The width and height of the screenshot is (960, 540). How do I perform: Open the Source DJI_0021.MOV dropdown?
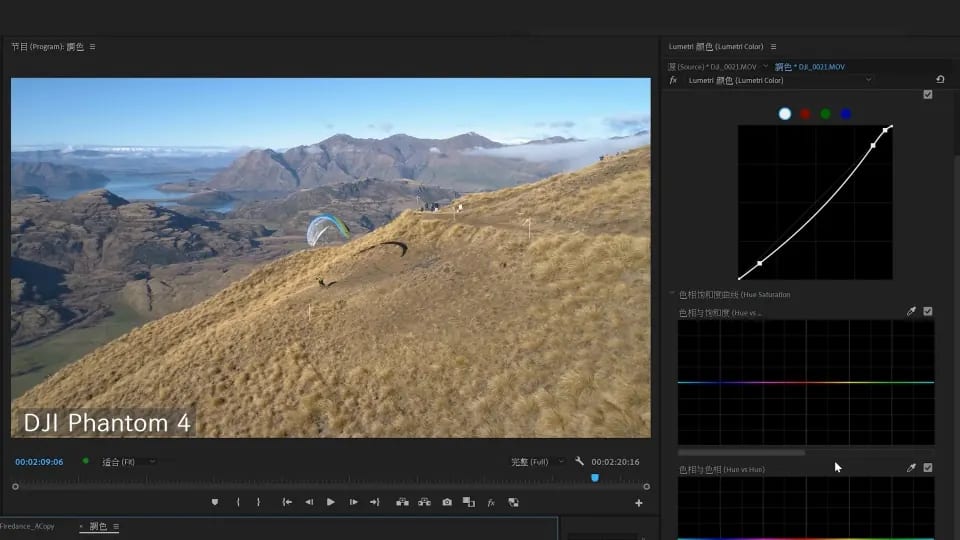click(765, 66)
